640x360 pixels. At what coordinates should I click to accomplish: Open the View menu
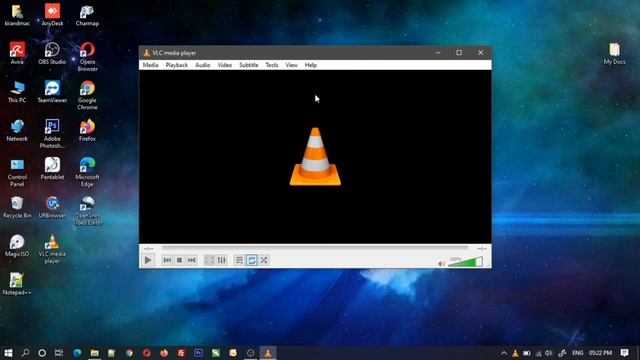[291, 65]
